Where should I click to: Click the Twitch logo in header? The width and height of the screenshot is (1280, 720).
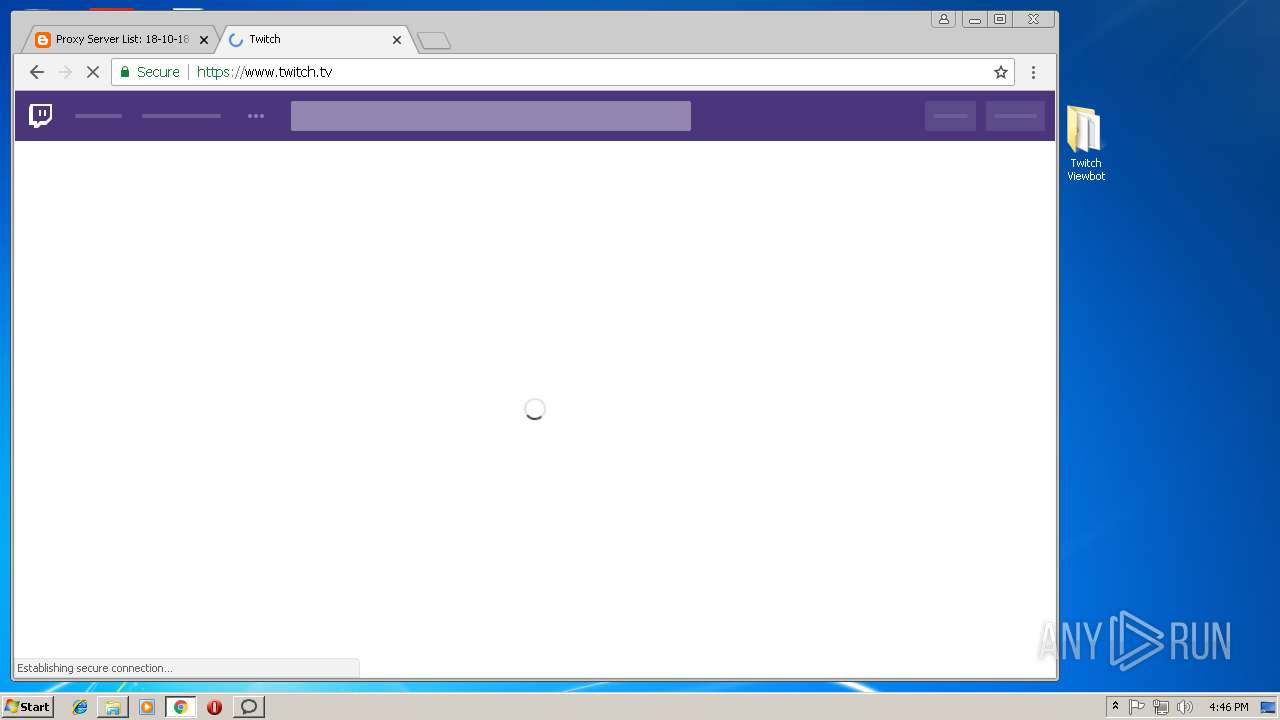(x=41, y=116)
